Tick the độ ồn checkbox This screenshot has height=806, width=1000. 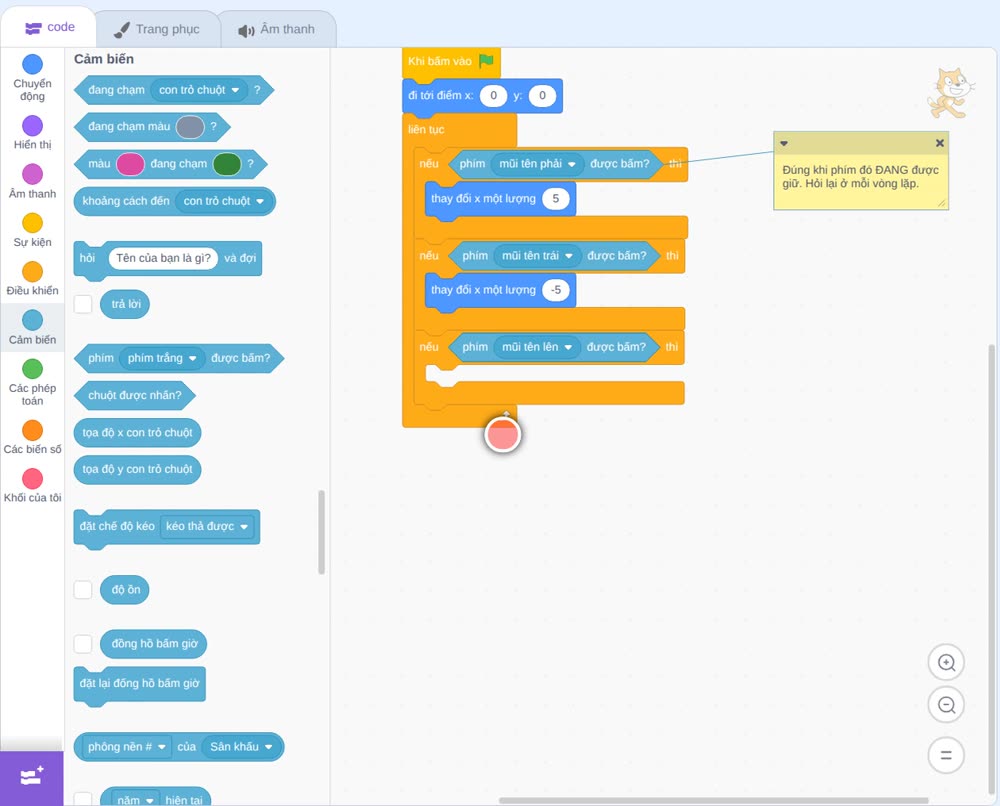83,590
